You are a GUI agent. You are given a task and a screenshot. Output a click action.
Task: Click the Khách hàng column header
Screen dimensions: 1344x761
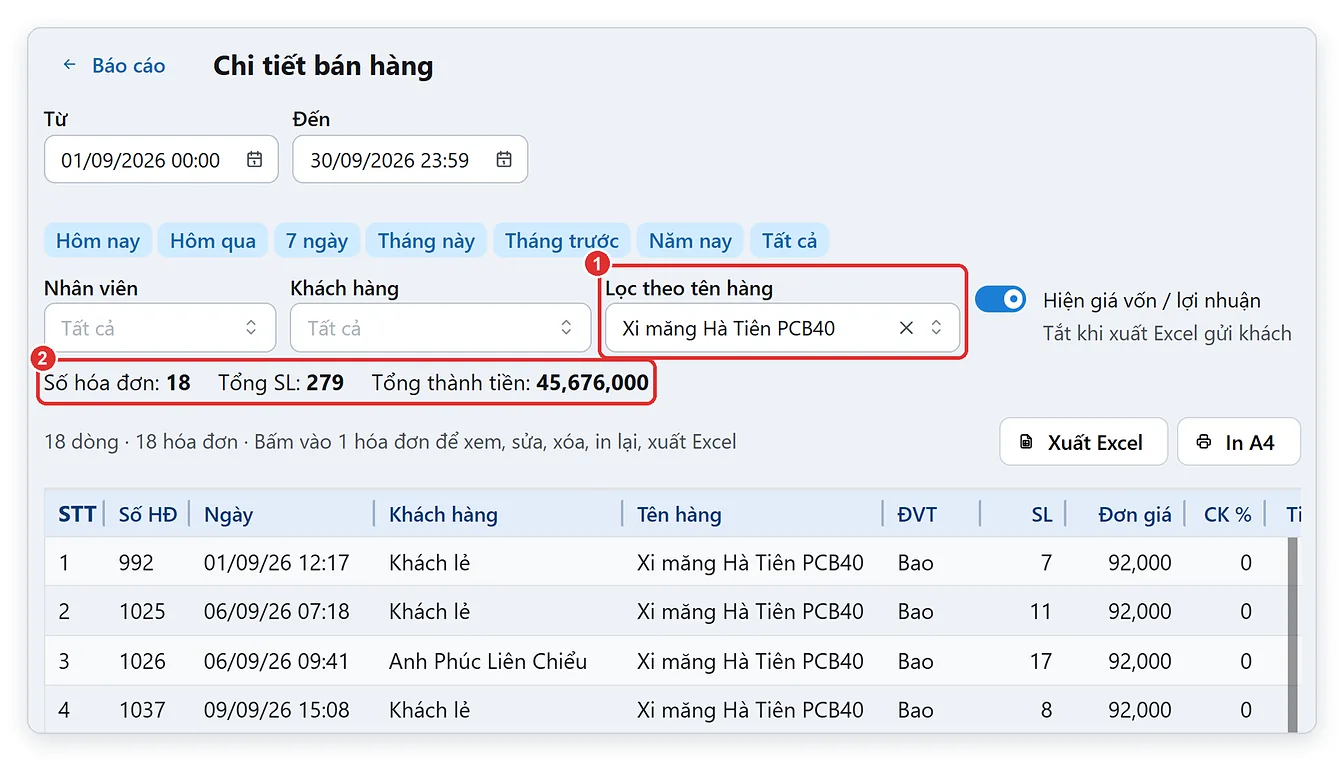point(443,515)
